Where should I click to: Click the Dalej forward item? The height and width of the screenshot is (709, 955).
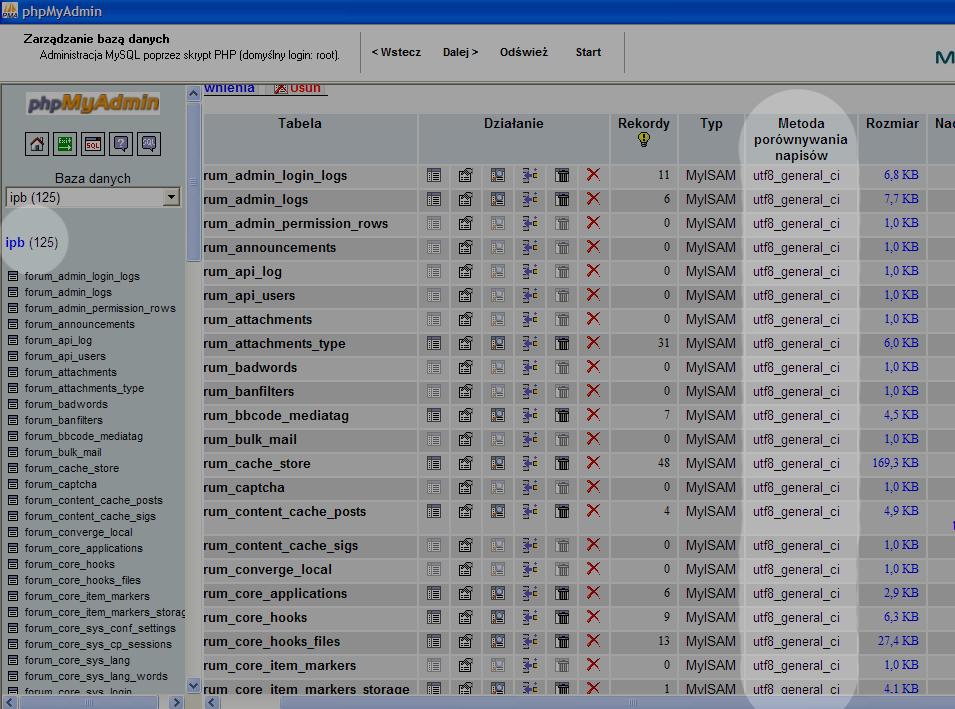coord(460,52)
